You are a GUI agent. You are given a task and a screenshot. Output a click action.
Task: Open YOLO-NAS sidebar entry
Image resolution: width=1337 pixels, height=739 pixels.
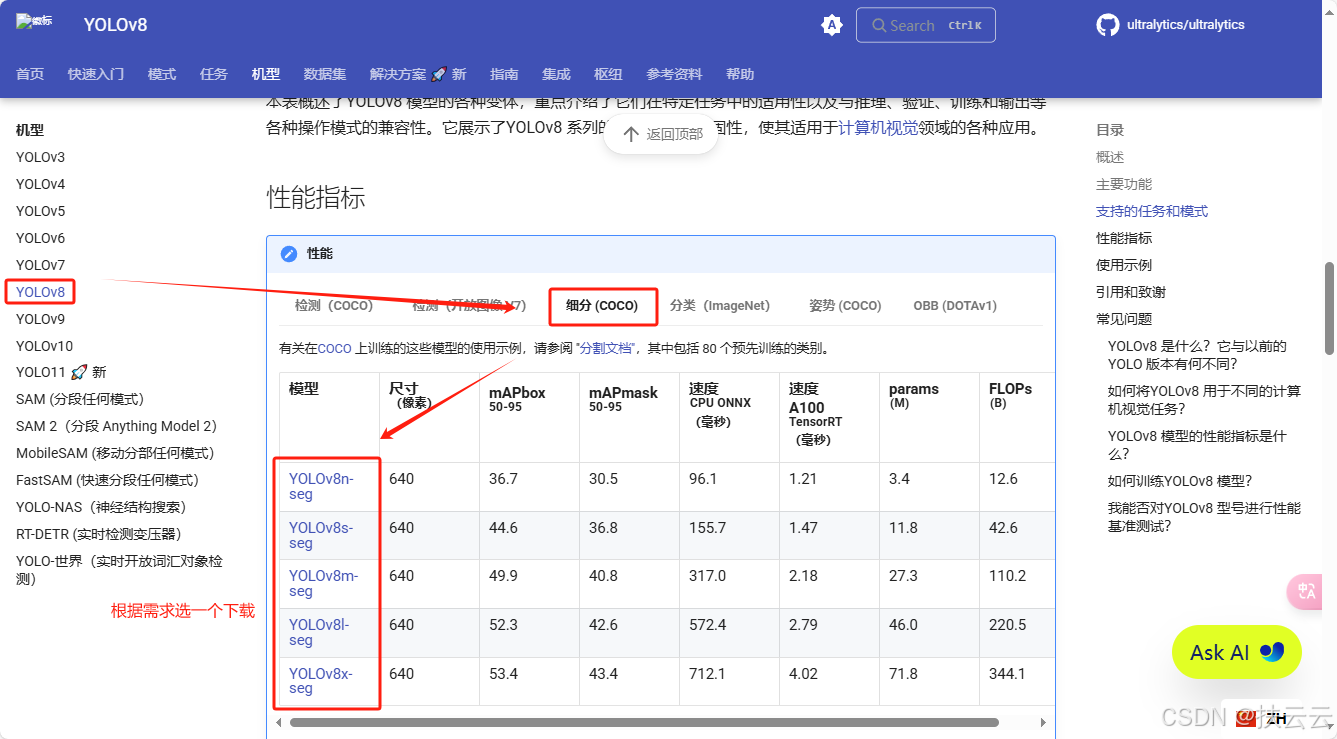(x=101, y=507)
